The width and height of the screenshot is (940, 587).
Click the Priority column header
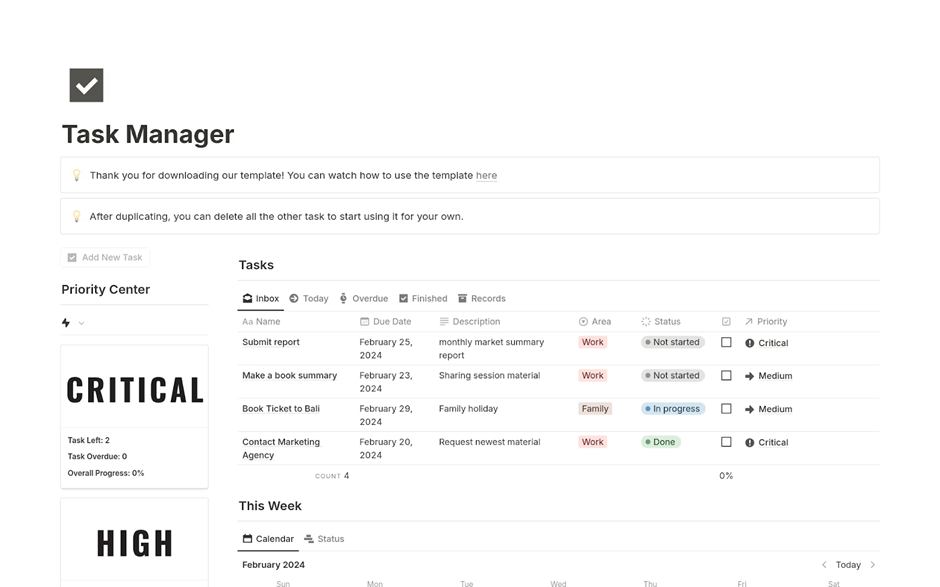pos(766,321)
